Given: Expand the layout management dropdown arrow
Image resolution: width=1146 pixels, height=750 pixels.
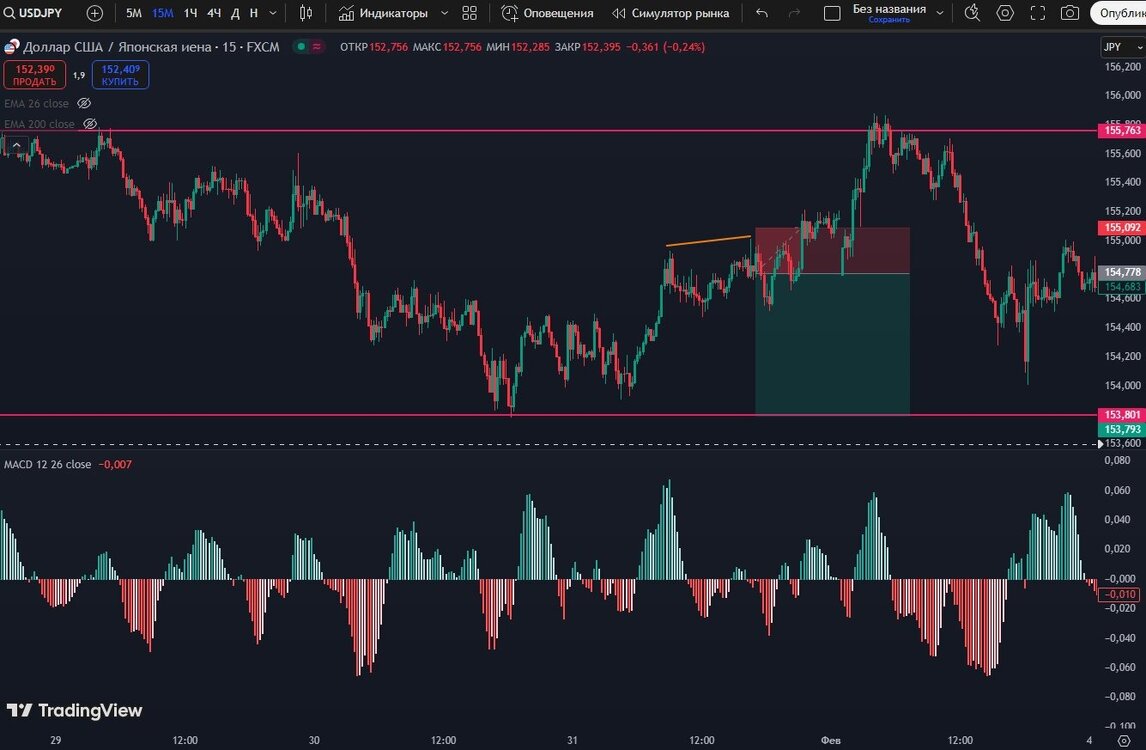Looking at the screenshot, I should click(x=940, y=13).
